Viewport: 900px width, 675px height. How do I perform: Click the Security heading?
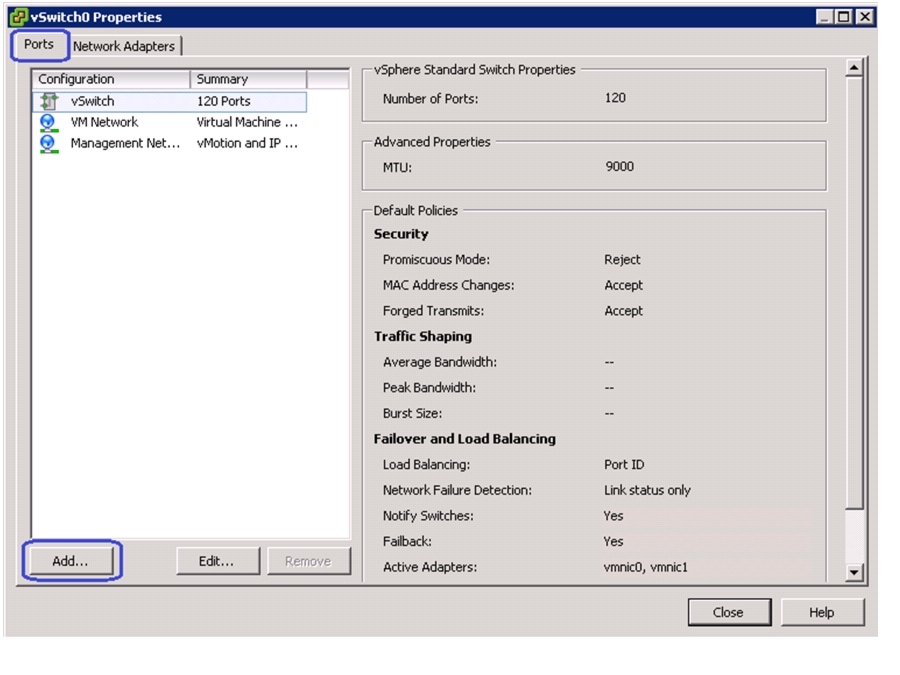click(x=401, y=234)
